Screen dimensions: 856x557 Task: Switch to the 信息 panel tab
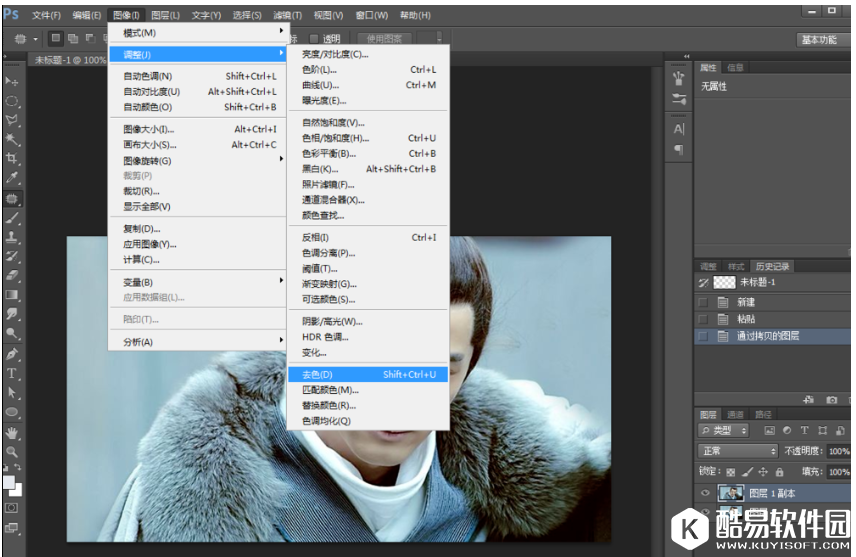[735, 68]
